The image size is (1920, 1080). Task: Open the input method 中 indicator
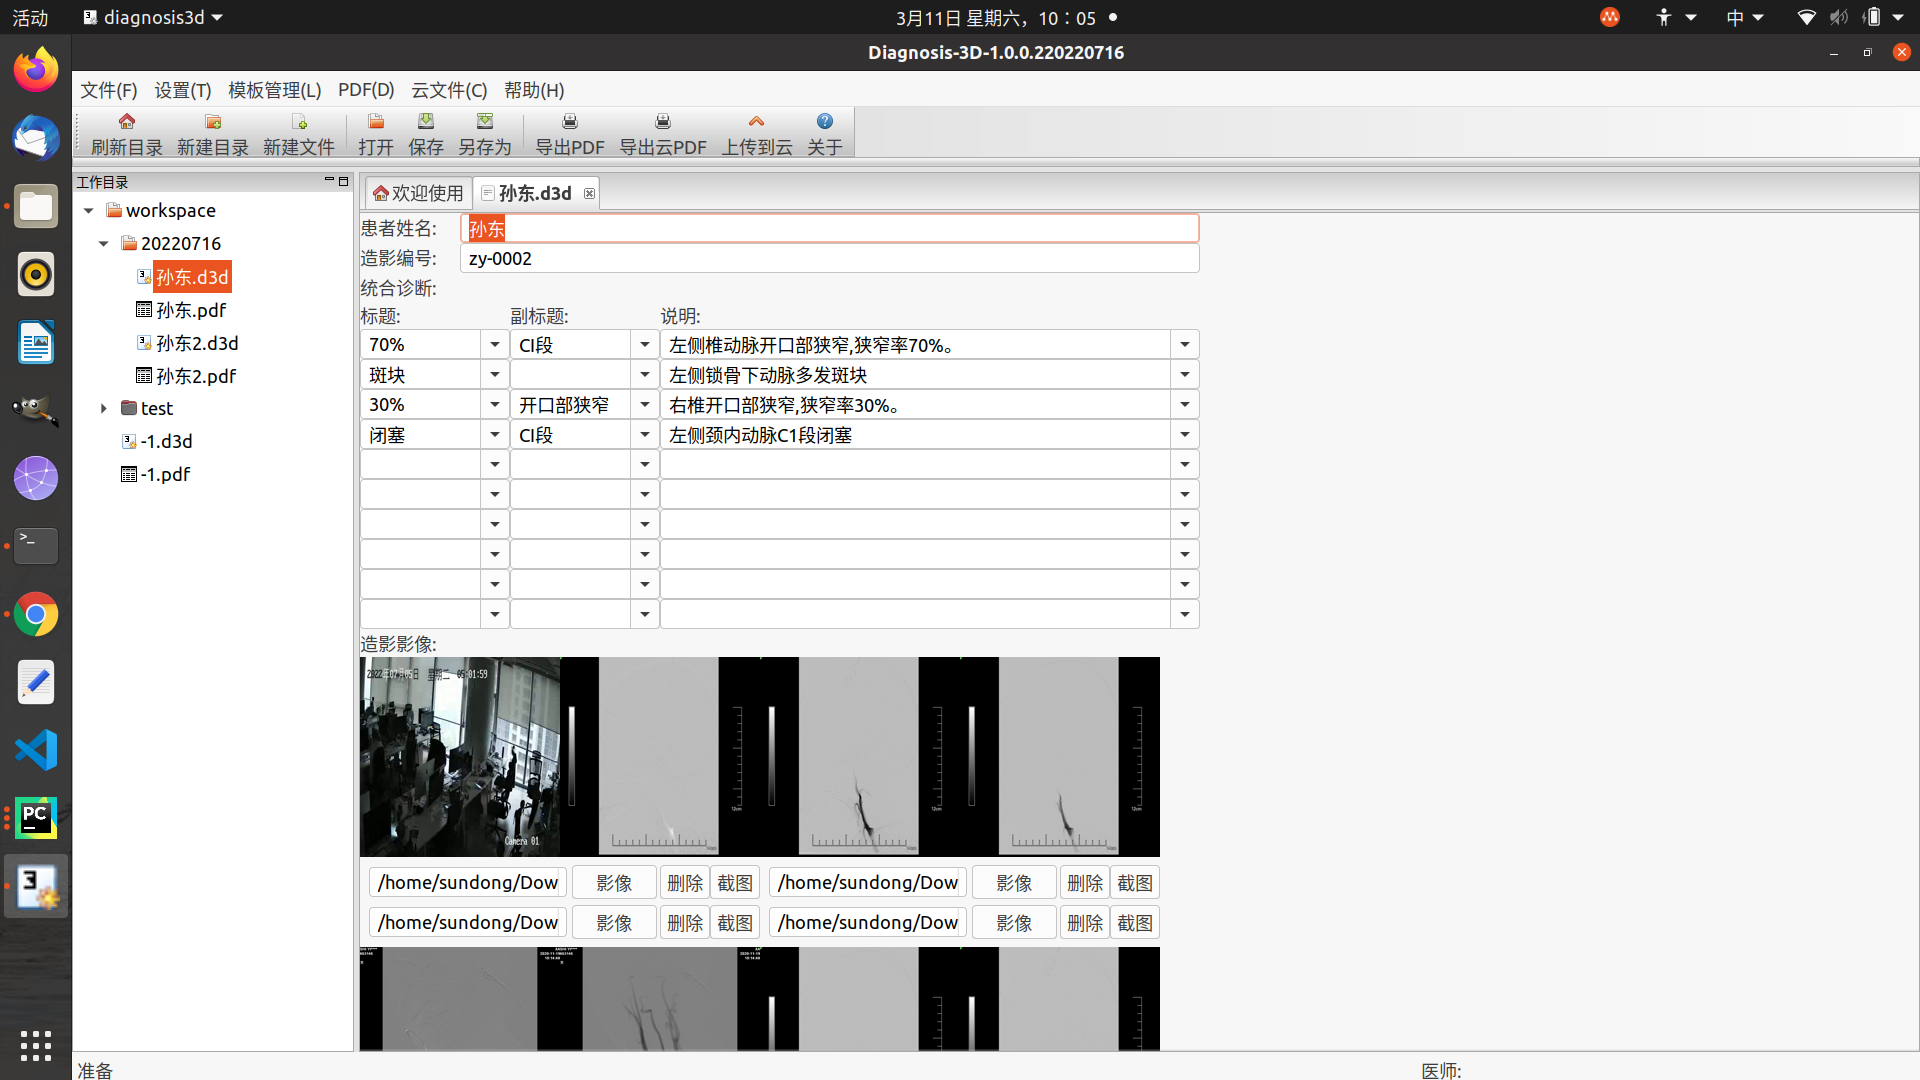click(x=1744, y=18)
